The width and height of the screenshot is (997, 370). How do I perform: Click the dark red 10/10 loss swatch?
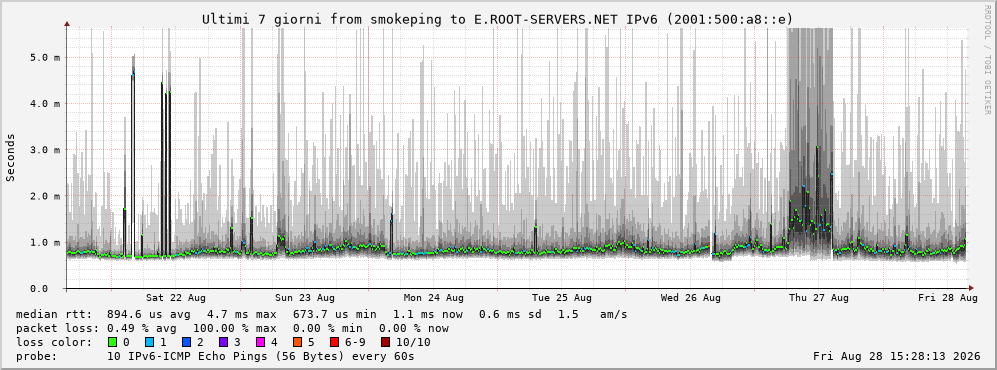(x=385, y=342)
